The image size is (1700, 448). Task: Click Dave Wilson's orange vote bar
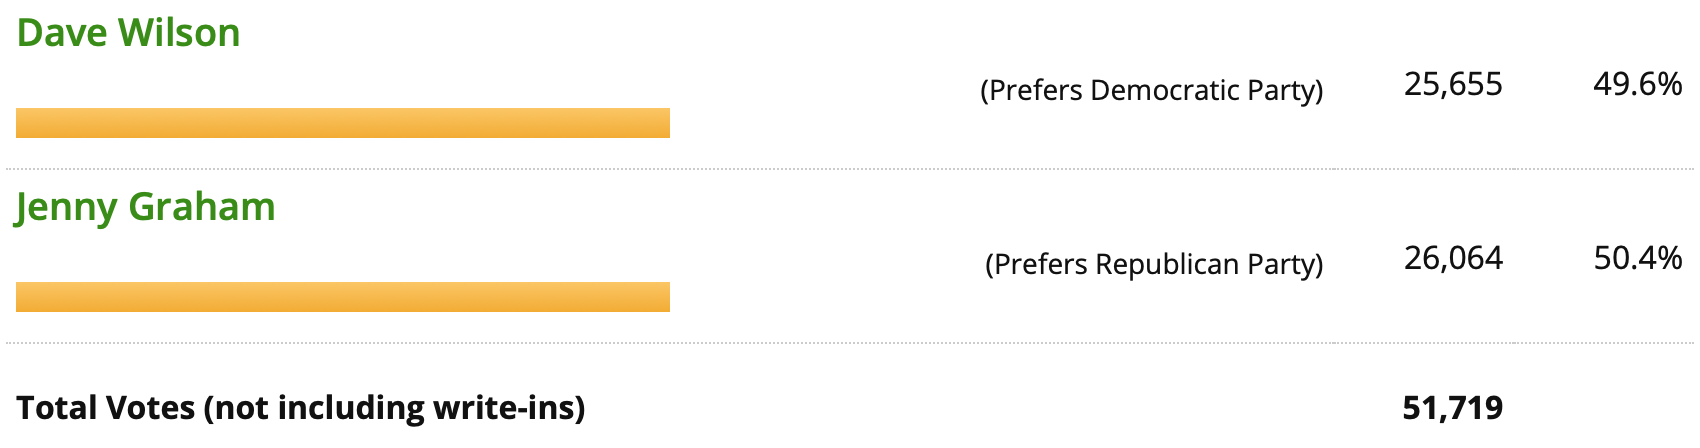click(x=343, y=123)
